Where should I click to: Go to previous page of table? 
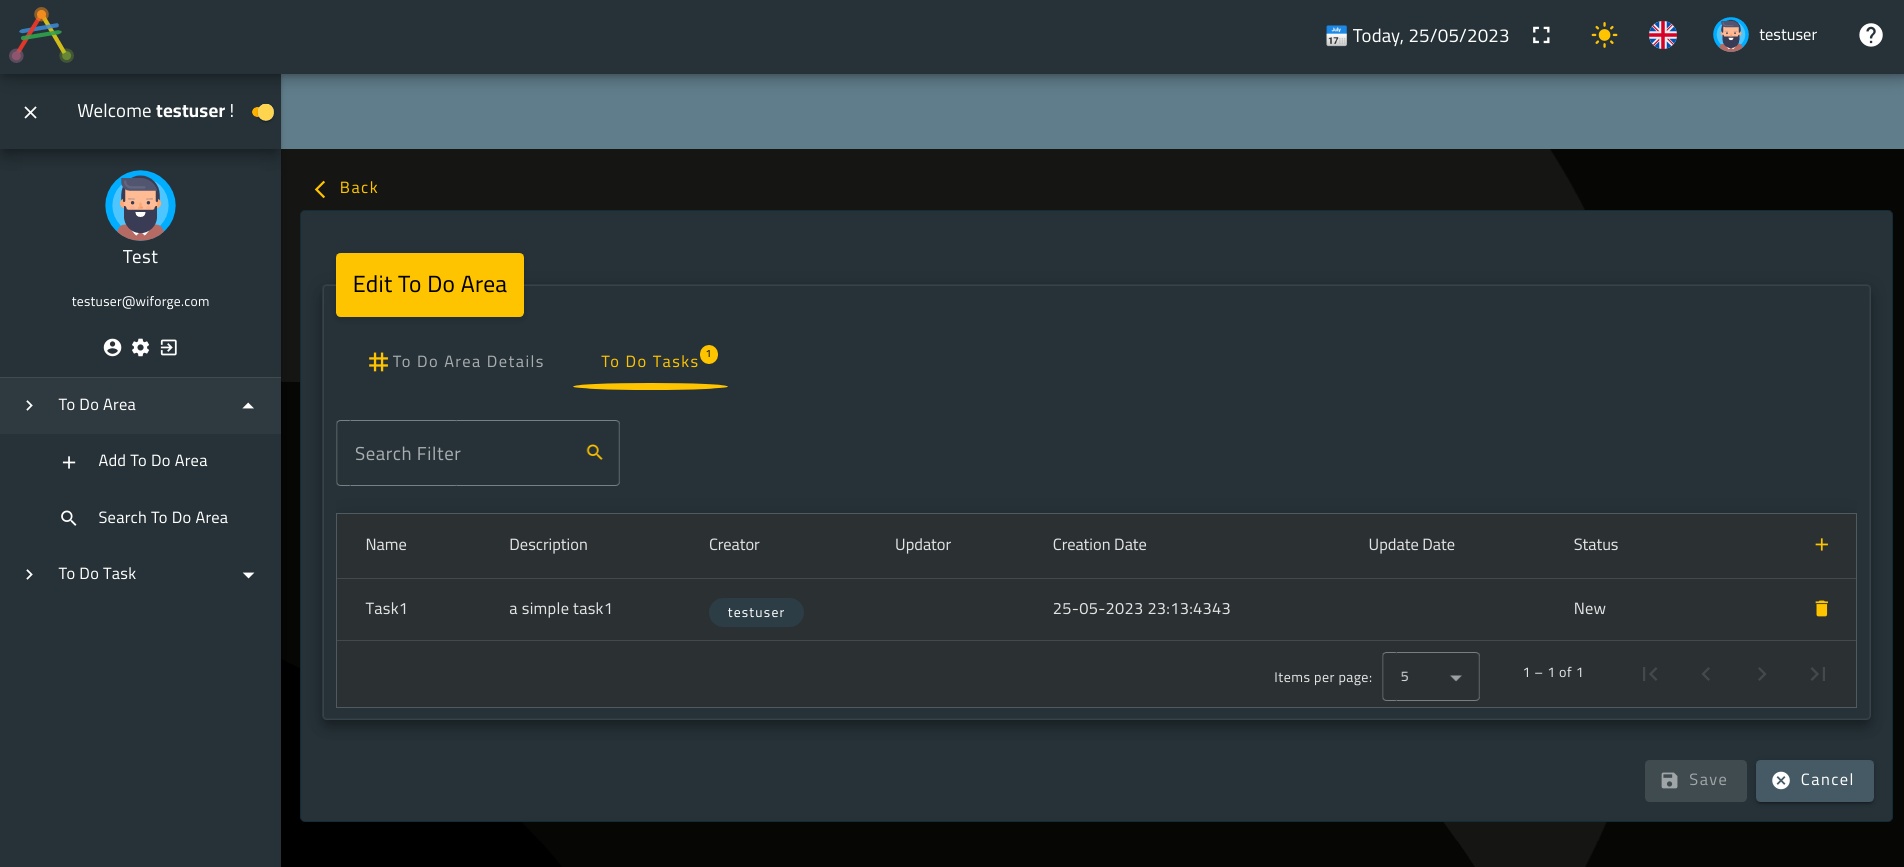[1706, 674]
